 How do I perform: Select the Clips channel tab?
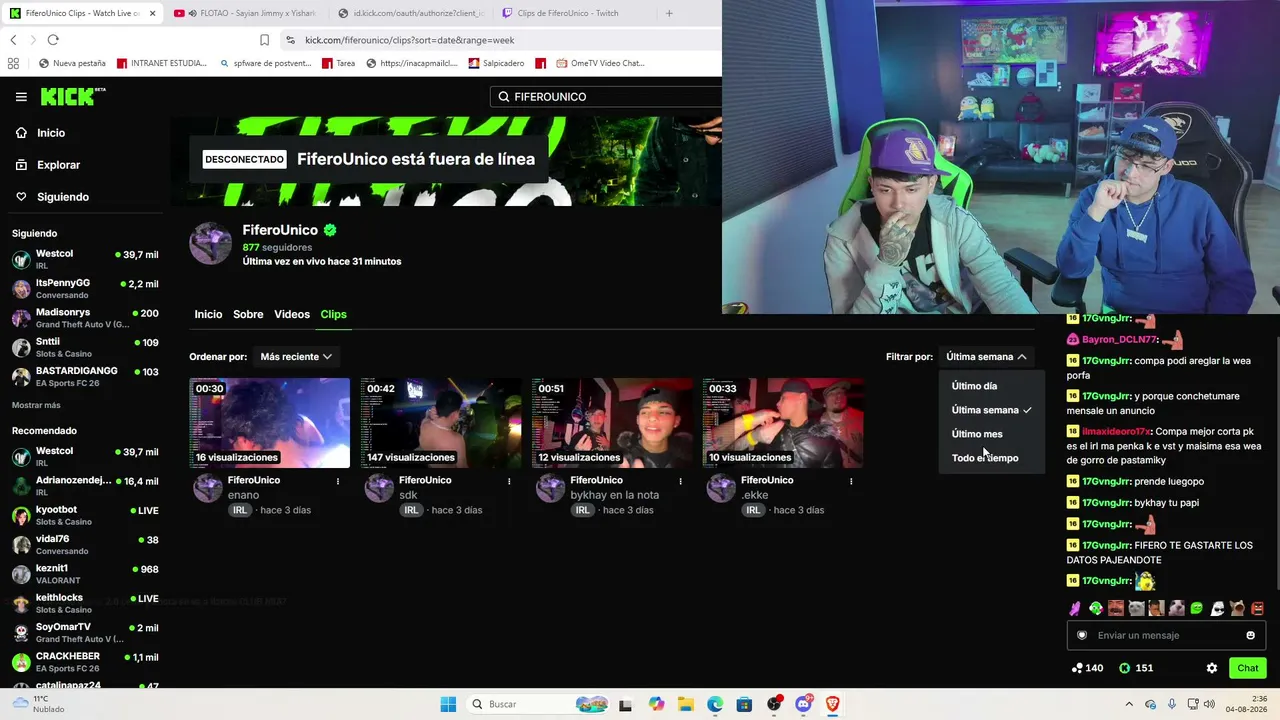point(333,314)
